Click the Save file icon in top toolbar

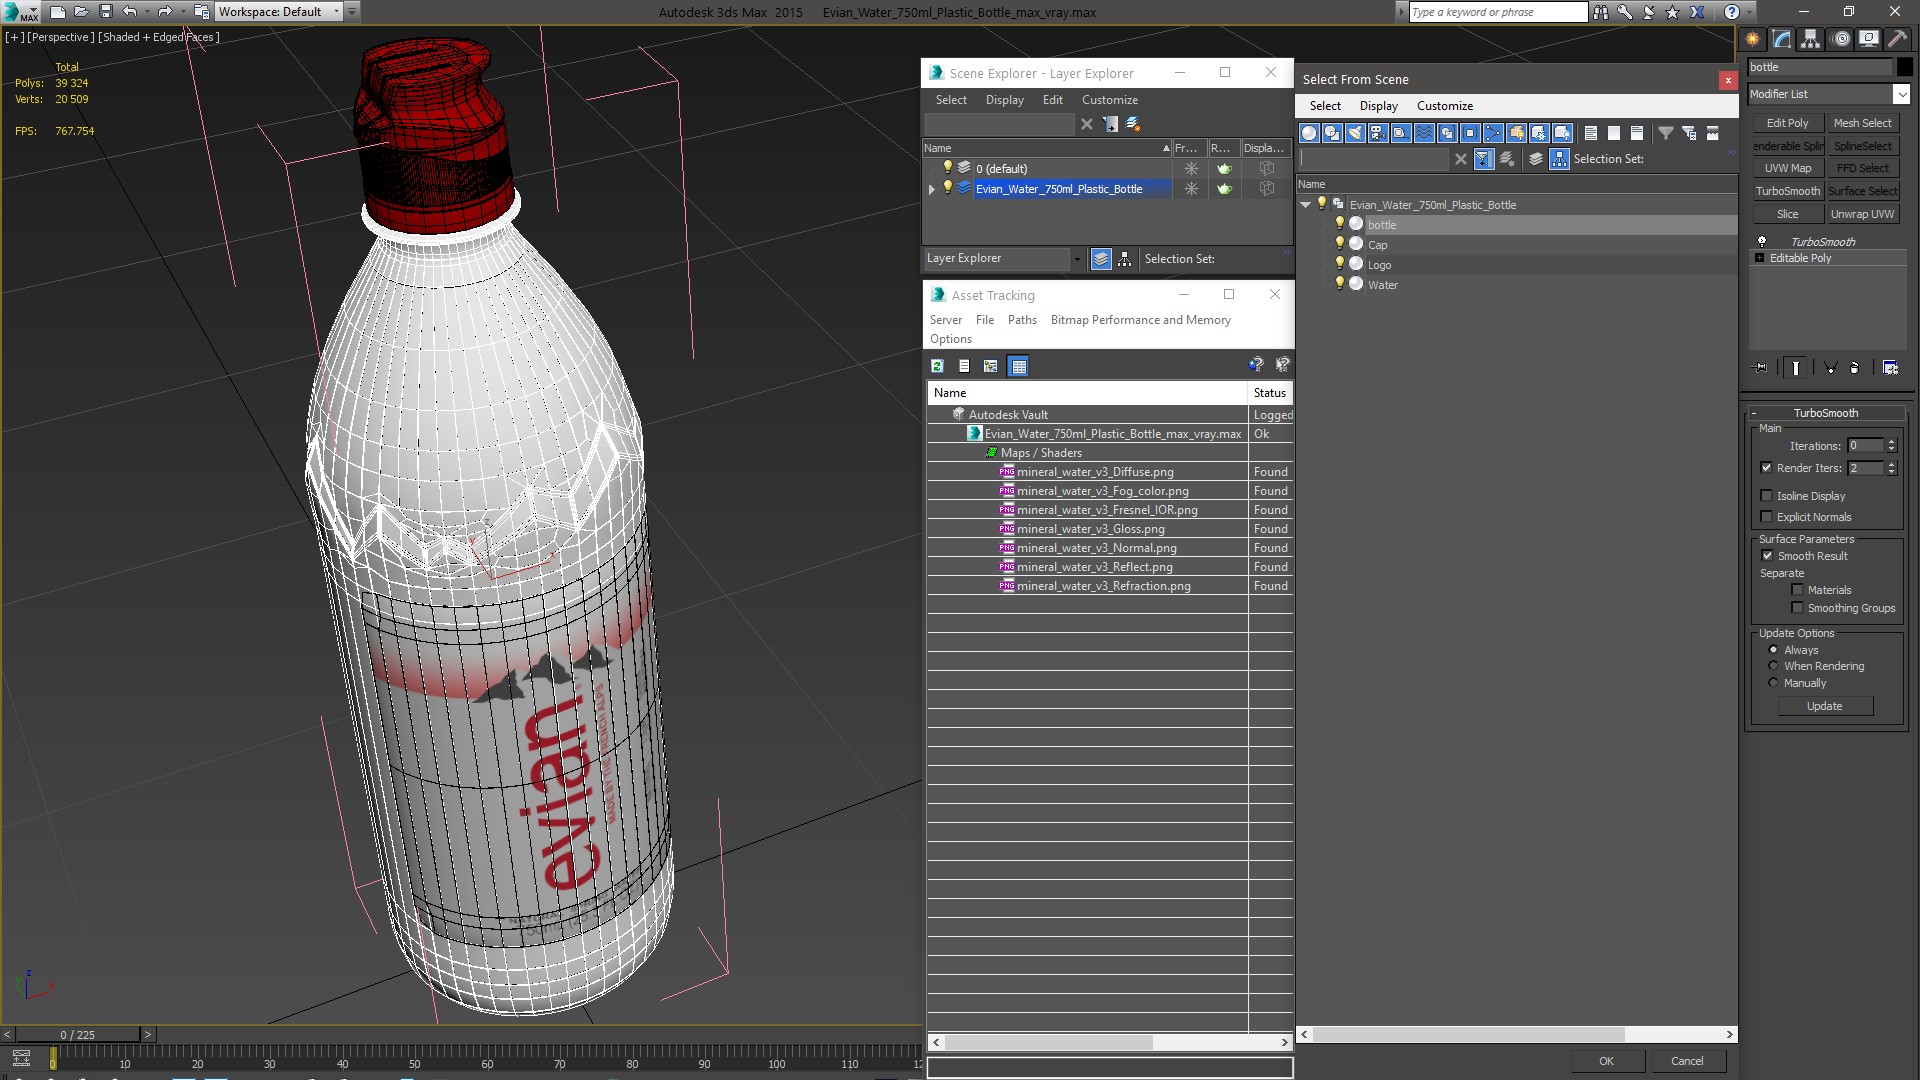click(x=105, y=12)
